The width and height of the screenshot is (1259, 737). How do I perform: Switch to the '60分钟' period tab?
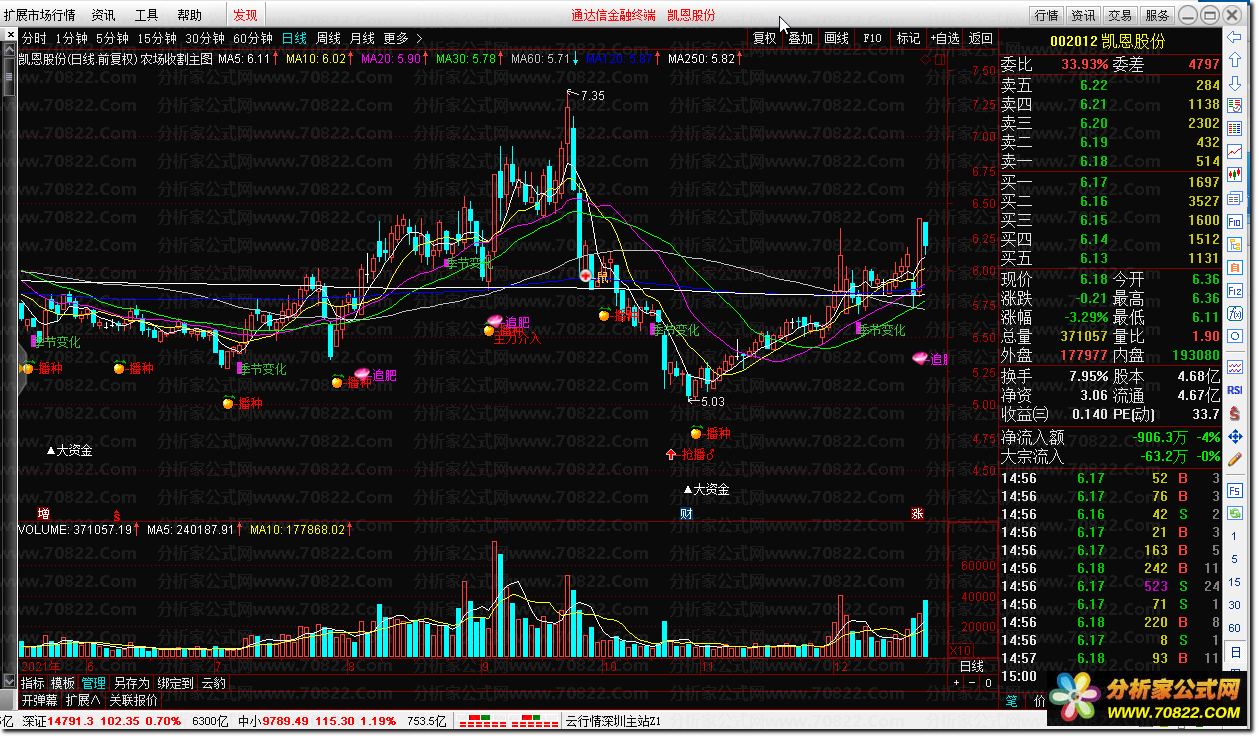253,38
